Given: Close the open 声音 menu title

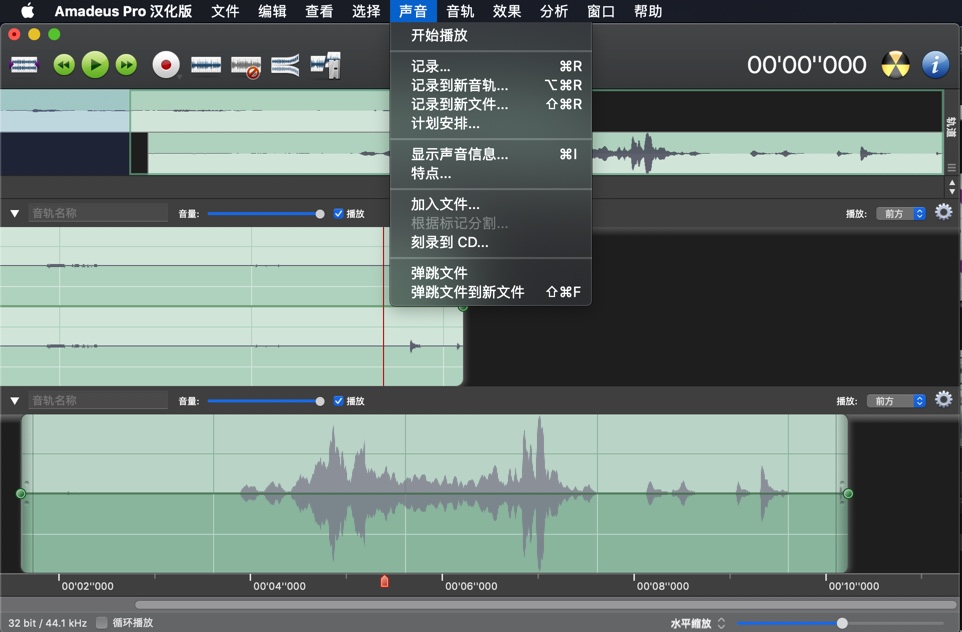Looking at the screenshot, I should click(413, 11).
